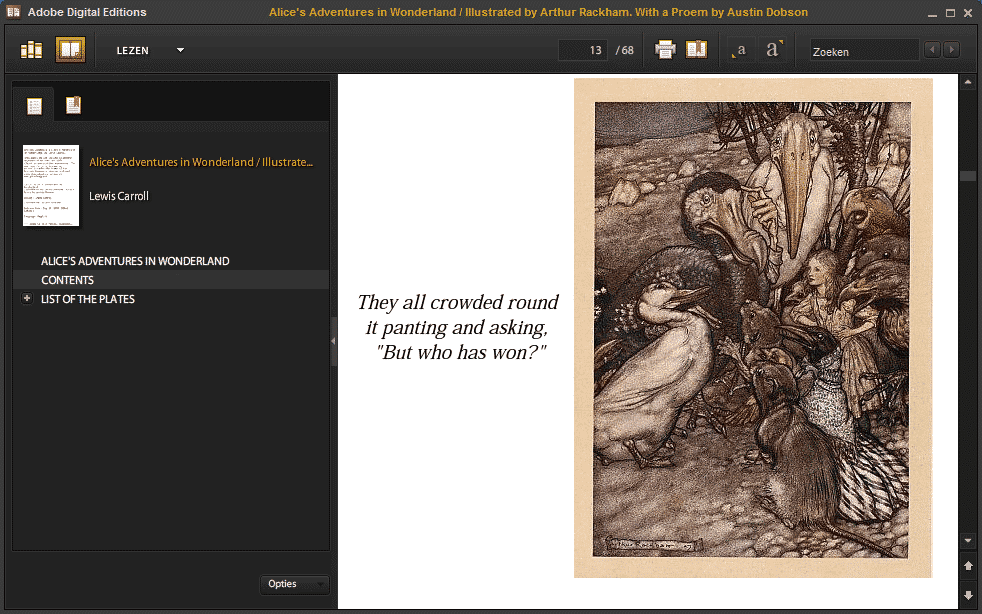
Task: Click the Adobe Digital Editions app icon
Action: [x=13, y=12]
